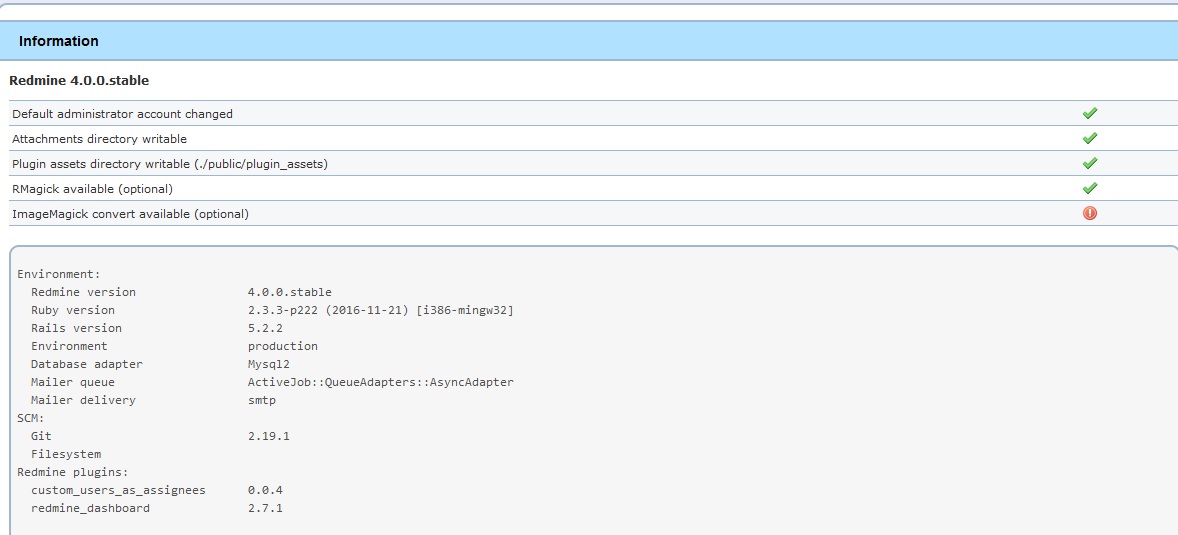Click the Plugin assets directory writable text
Screen dimensions: 1178x535
click(170, 164)
